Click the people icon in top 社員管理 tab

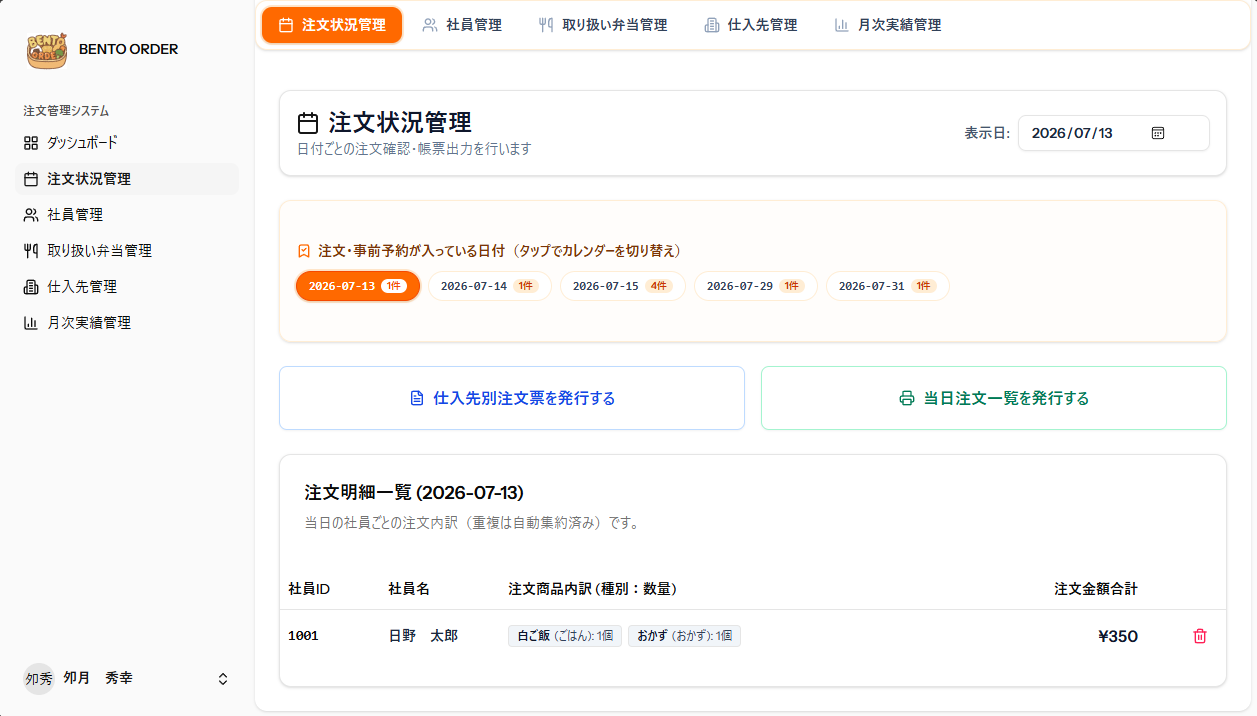coord(430,25)
